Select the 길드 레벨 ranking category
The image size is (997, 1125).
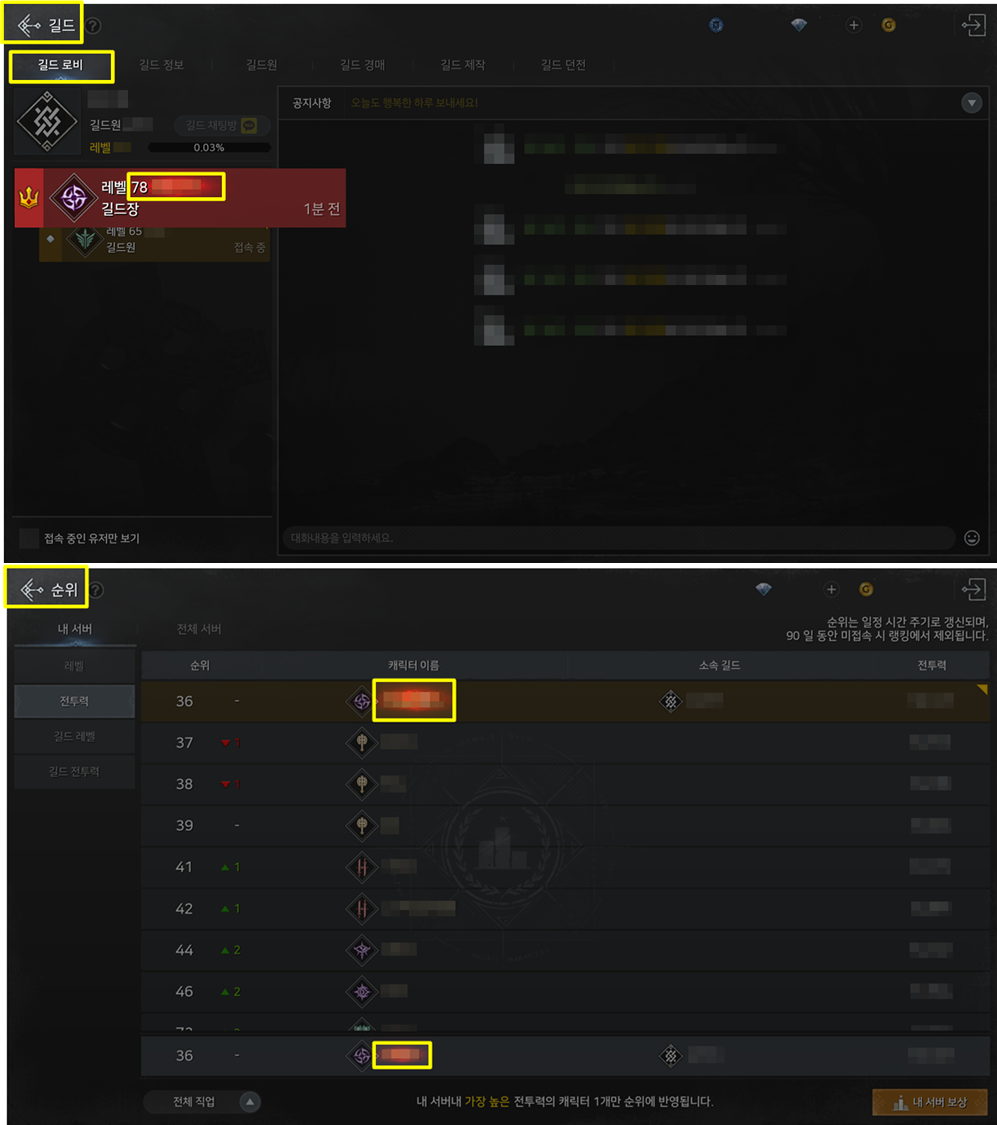click(x=75, y=736)
